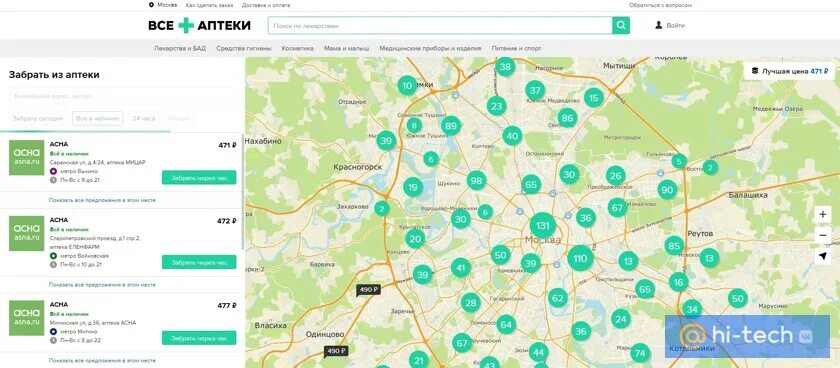840x368 pixels.
Task: Select the map cluster labeled 86
Action: click(x=567, y=118)
